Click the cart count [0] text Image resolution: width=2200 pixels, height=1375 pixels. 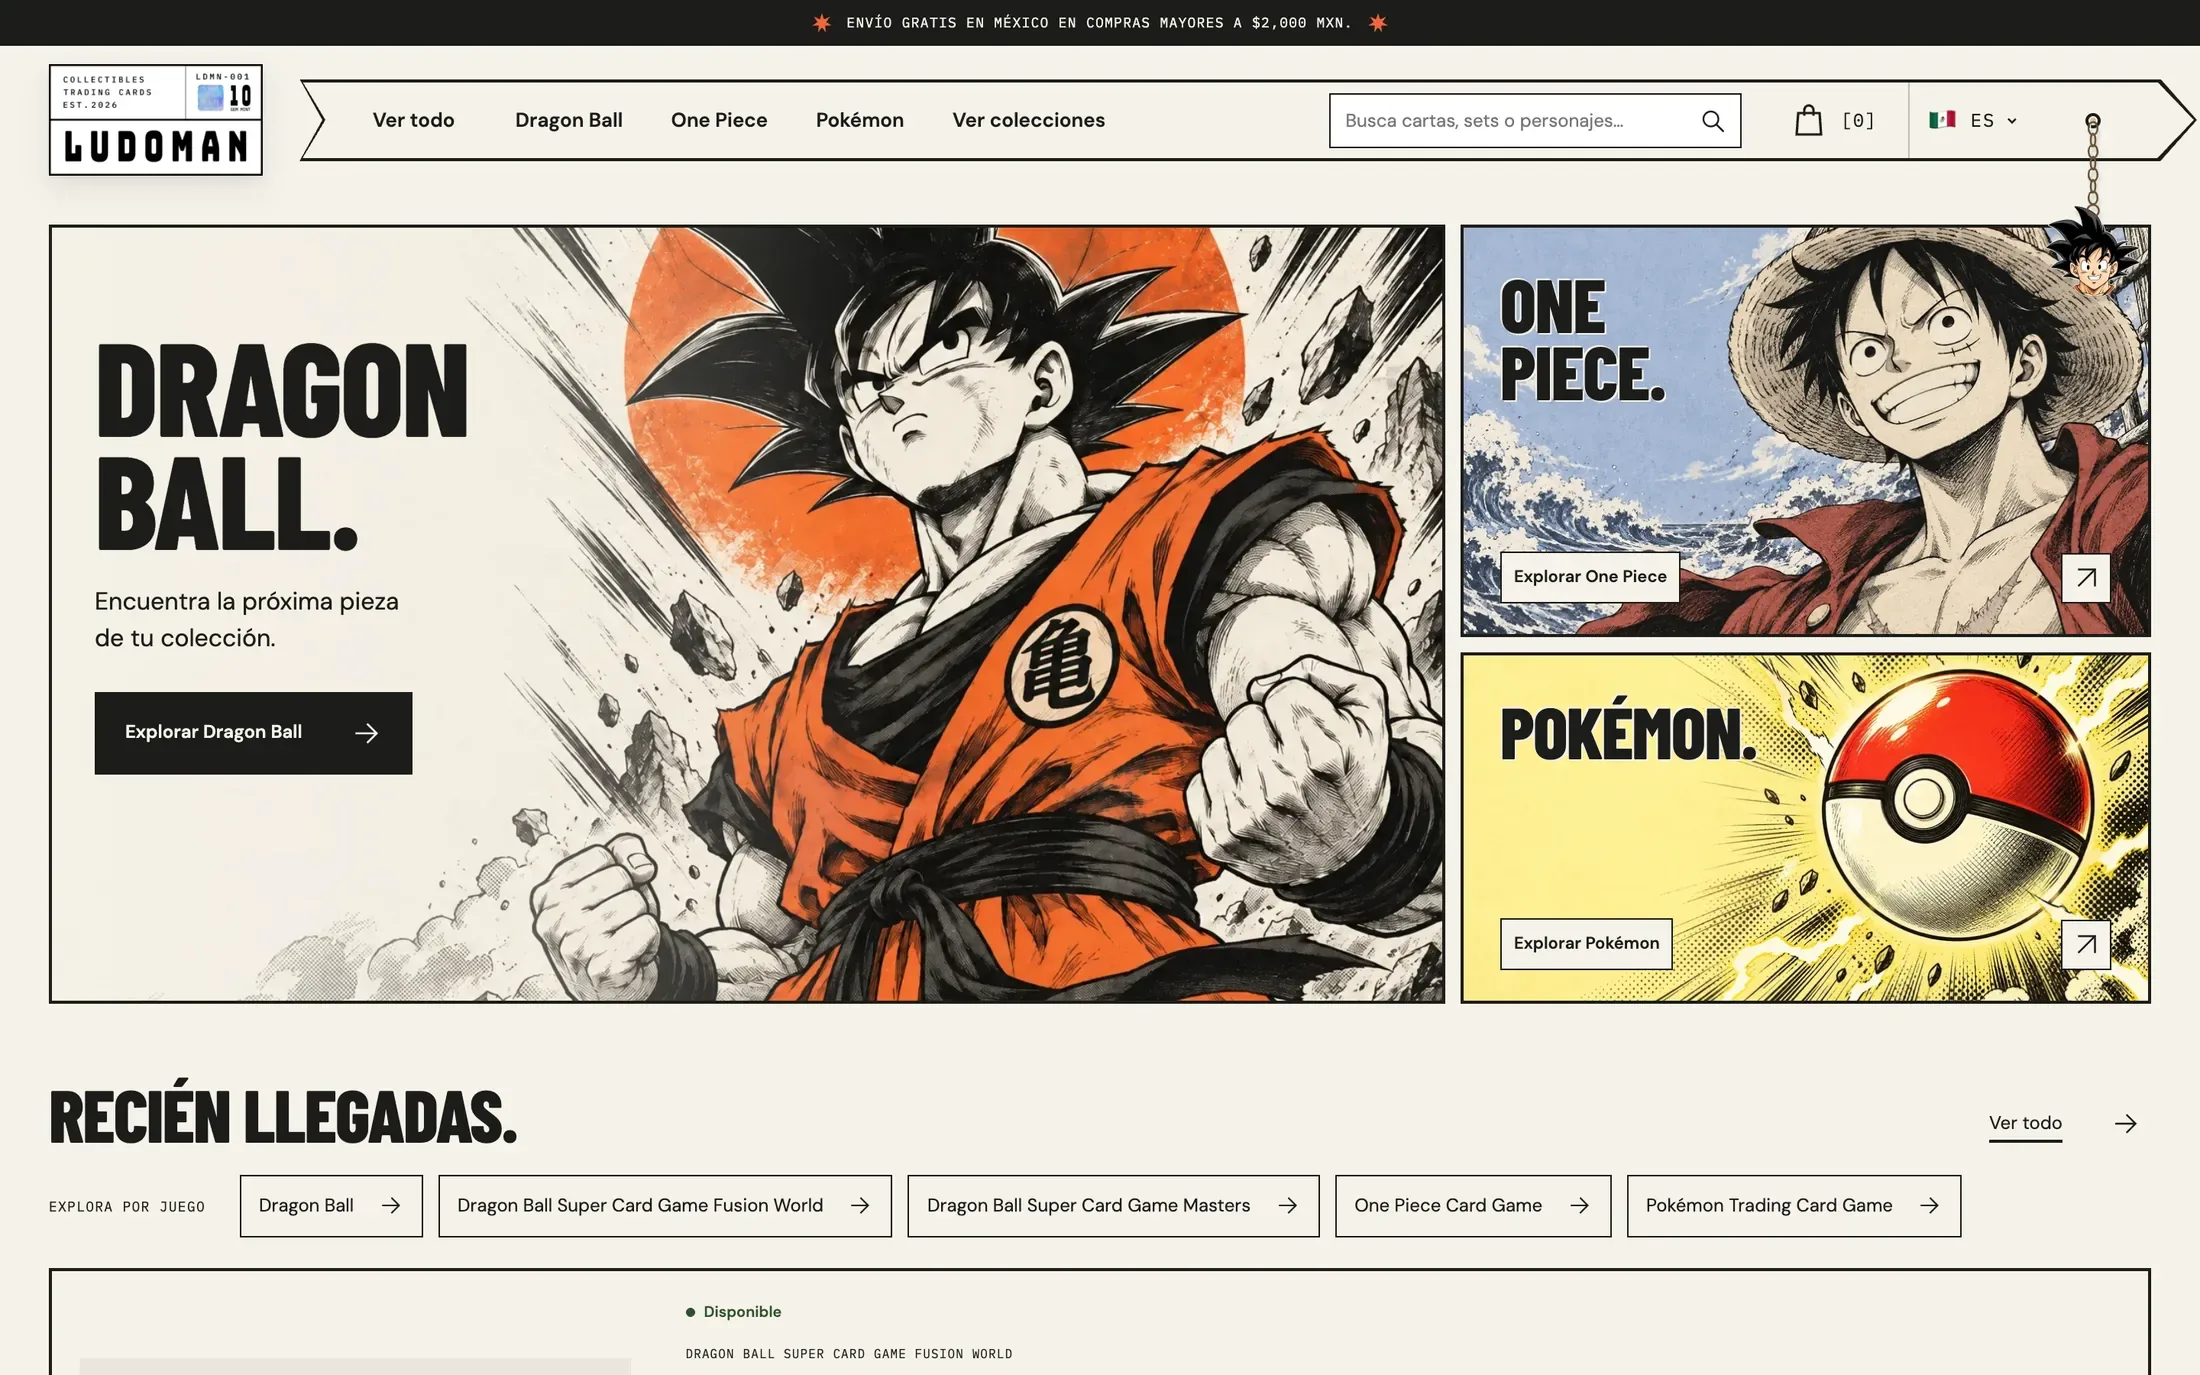[x=1858, y=121]
